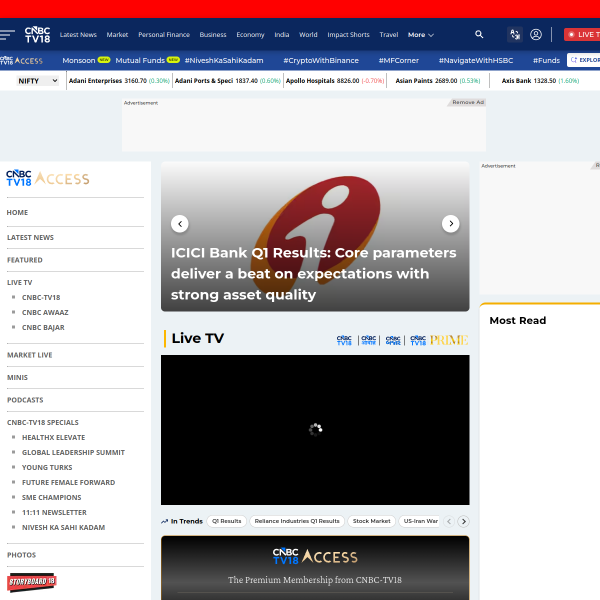Open the Business nav item
600x600 pixels.
(x=213, y=35)
